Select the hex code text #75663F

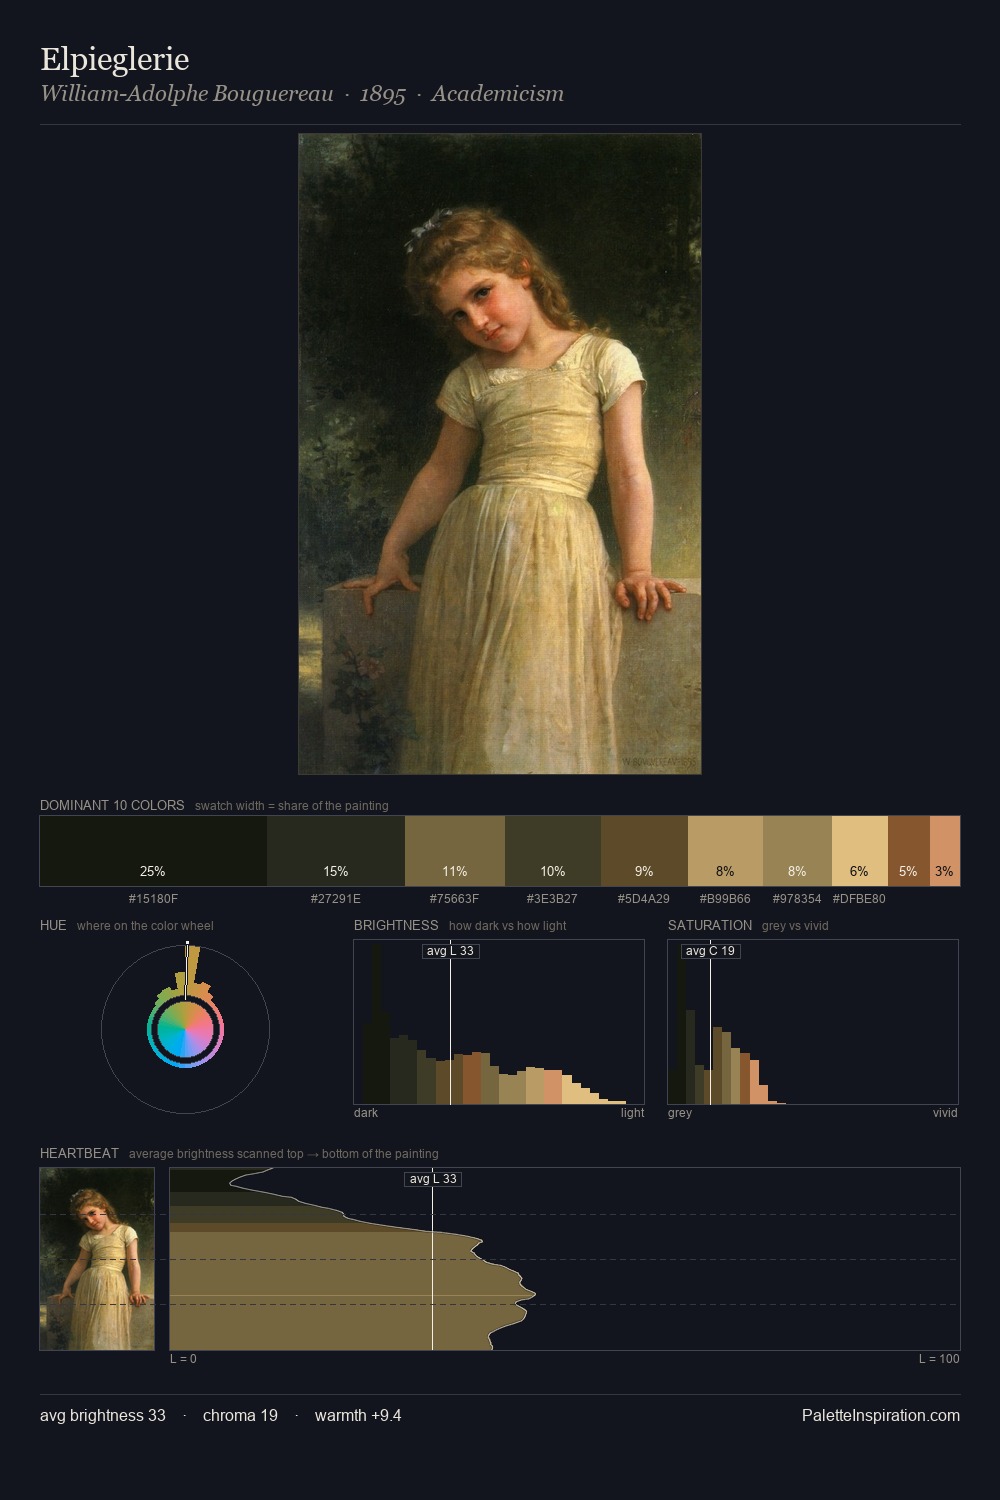tap(455, 899)
